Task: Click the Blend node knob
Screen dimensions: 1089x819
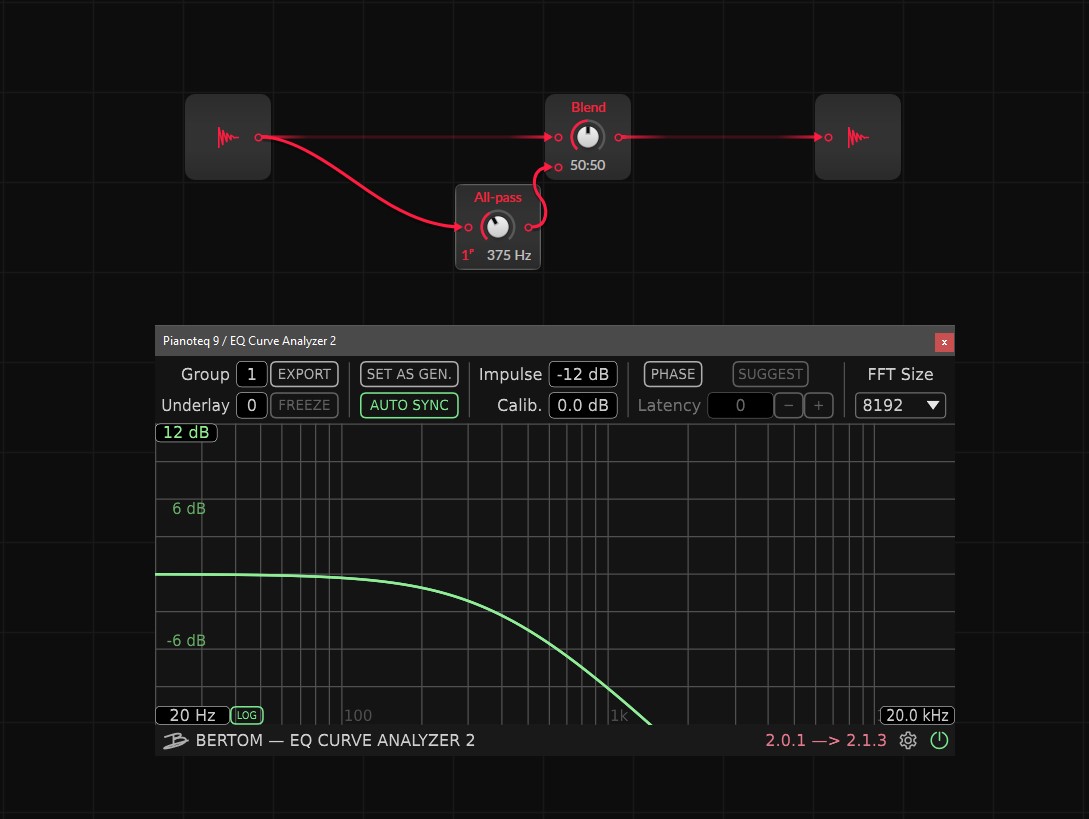Action: pos(588,137)
